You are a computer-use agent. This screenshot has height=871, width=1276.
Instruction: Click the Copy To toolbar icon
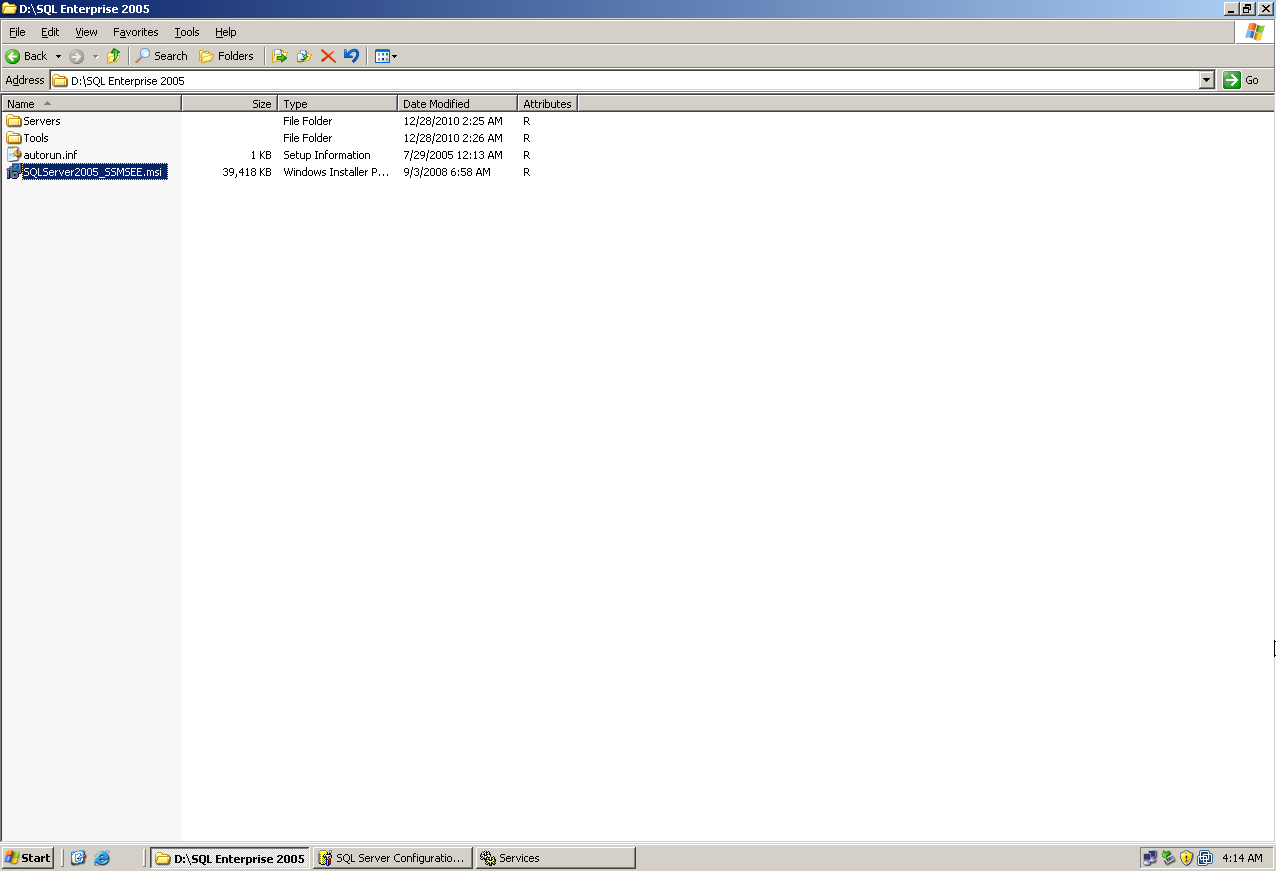(304, 56)
